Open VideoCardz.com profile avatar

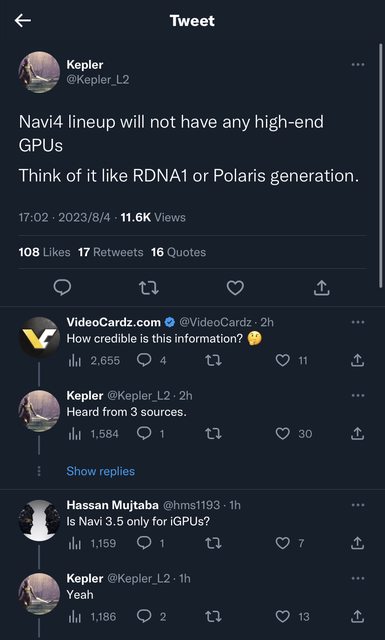tap(39, 337)
